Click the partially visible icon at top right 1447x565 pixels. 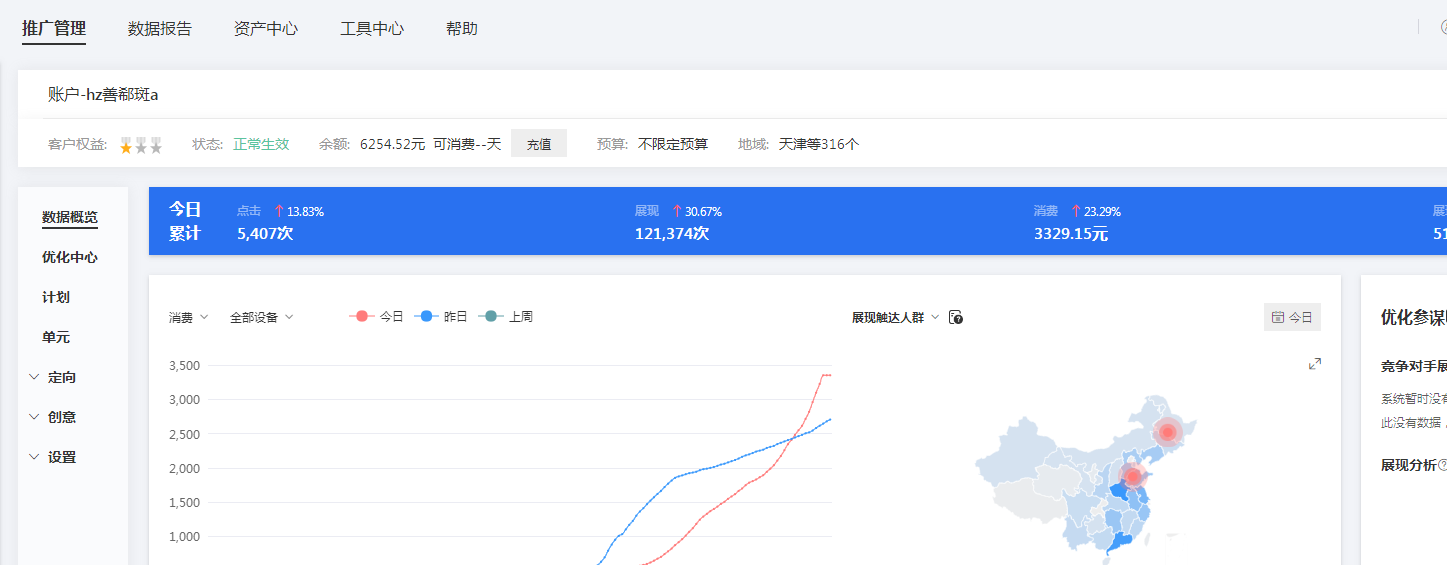click(x=1442, y=28)
